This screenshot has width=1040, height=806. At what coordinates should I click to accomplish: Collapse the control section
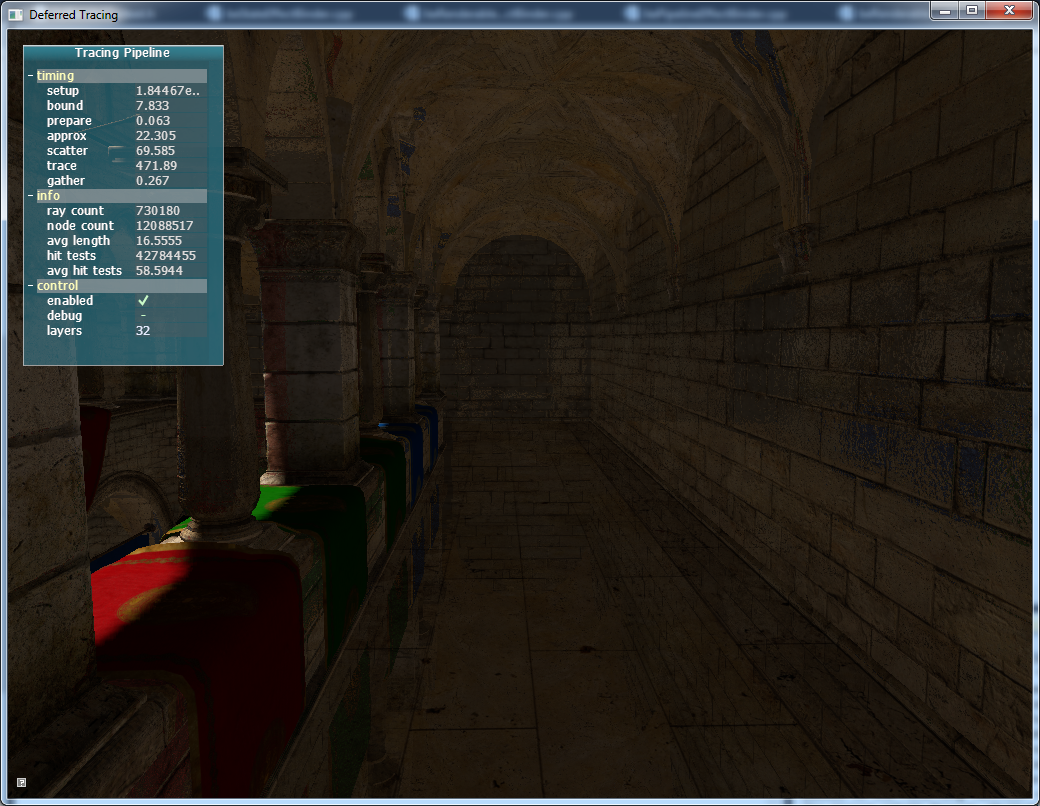(x=31, y=286)
